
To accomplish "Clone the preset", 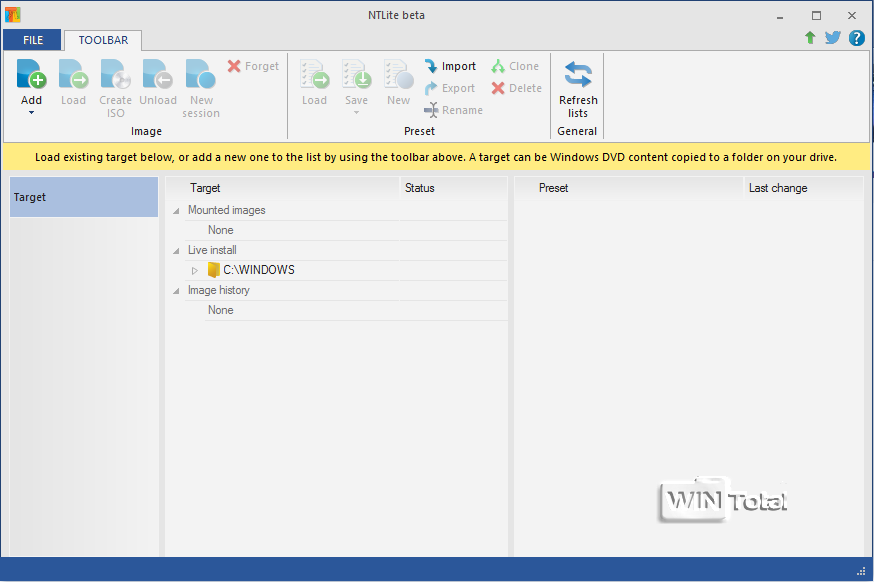I will click(x=515, y=66).
